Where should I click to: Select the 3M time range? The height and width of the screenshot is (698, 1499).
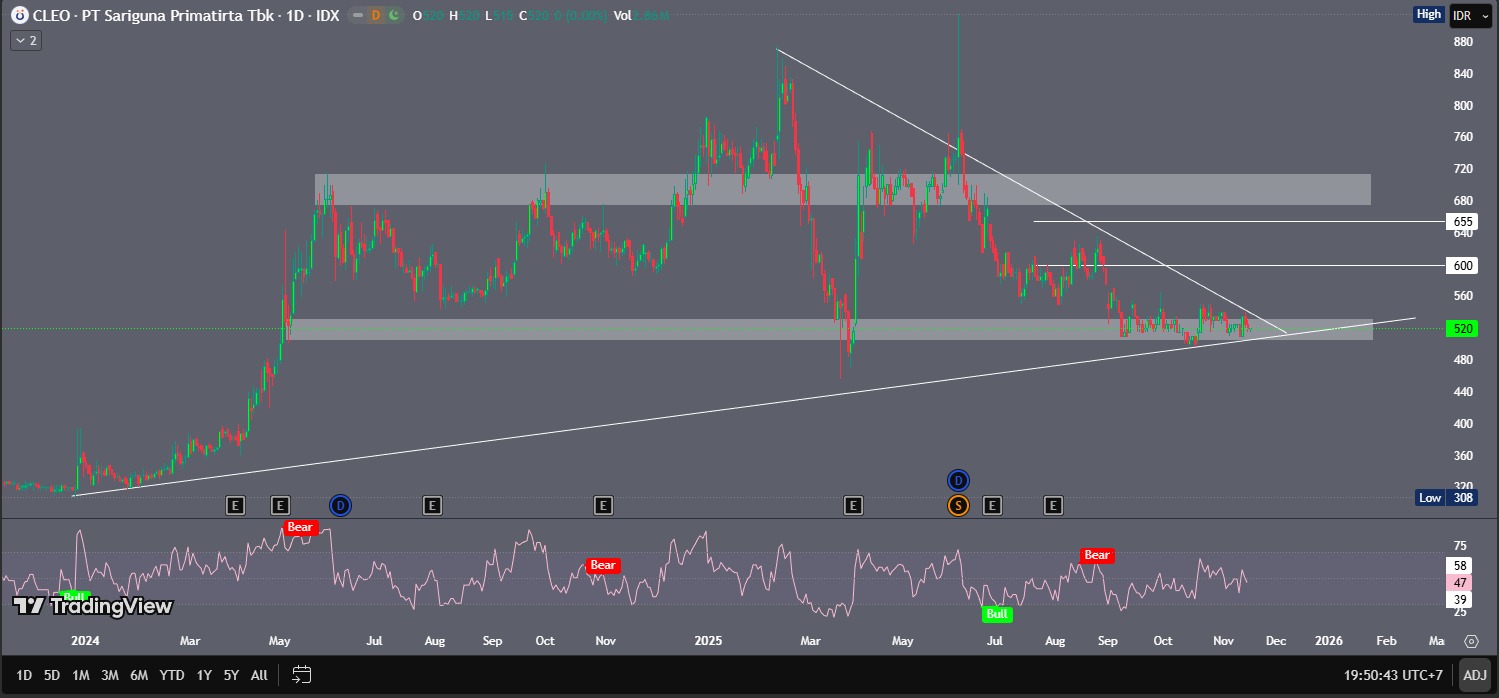[x=110, y=675]
